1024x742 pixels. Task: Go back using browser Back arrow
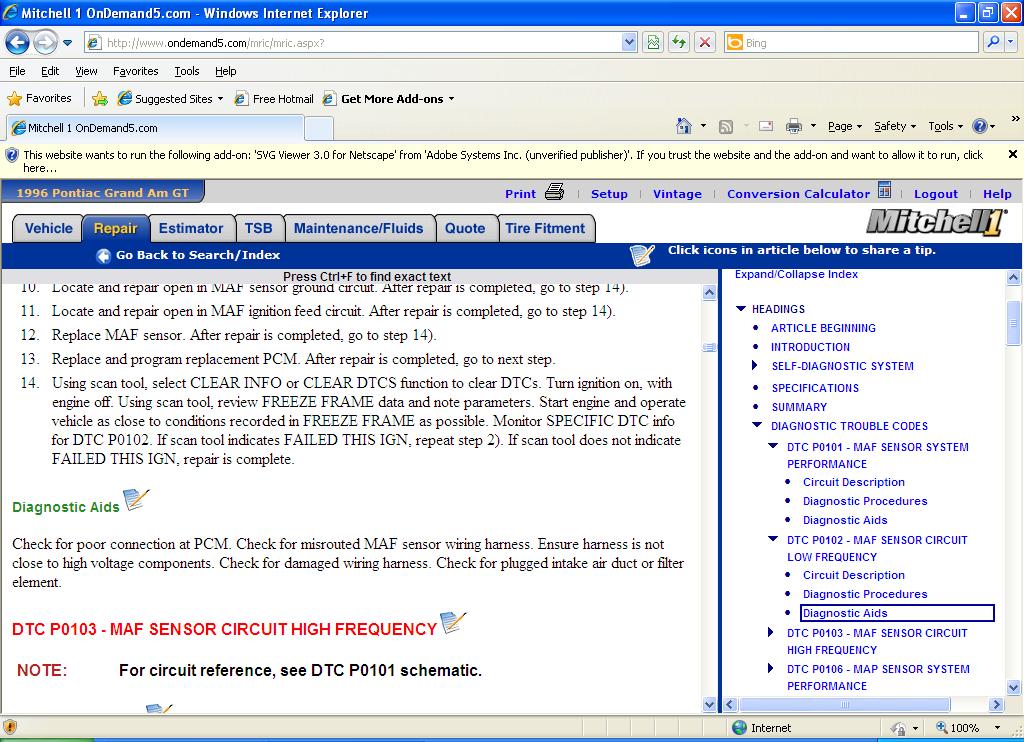coord(18,43)
